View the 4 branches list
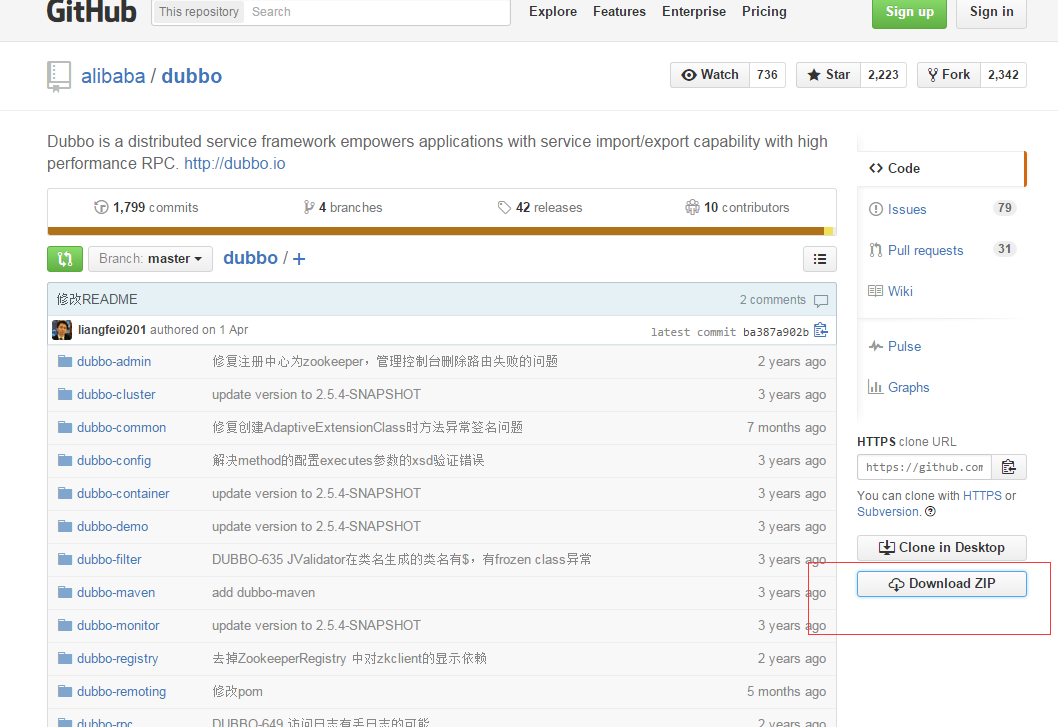The image size is (1058, 727). click(343, 208)
